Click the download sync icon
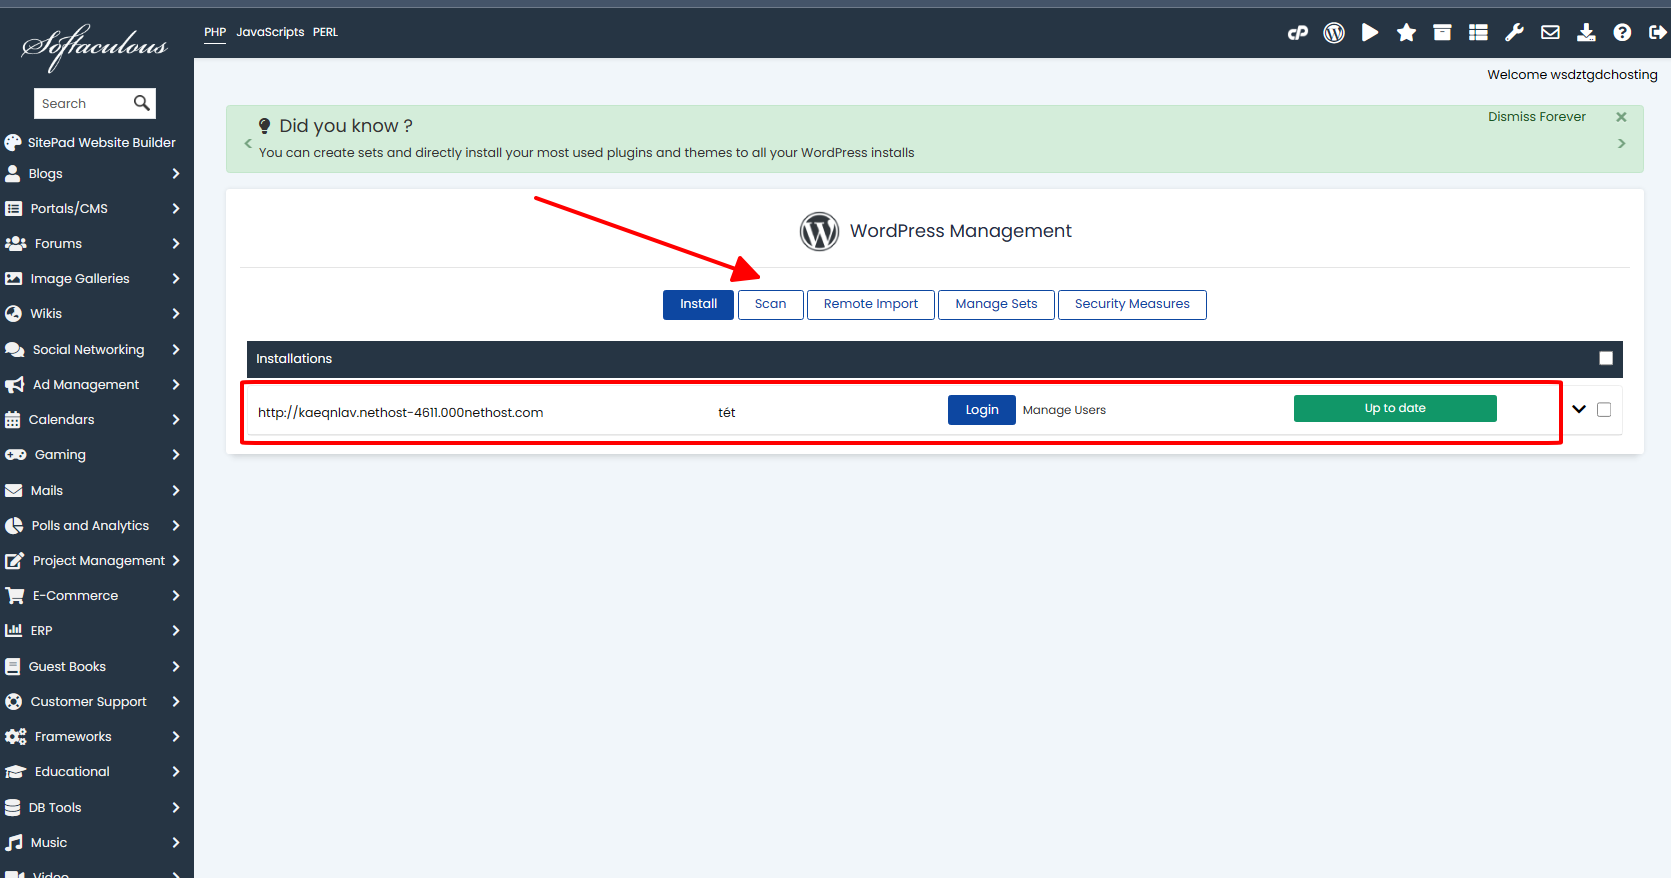The height and width of the screenshot is (878, 1671). [x=1586, y=33]
